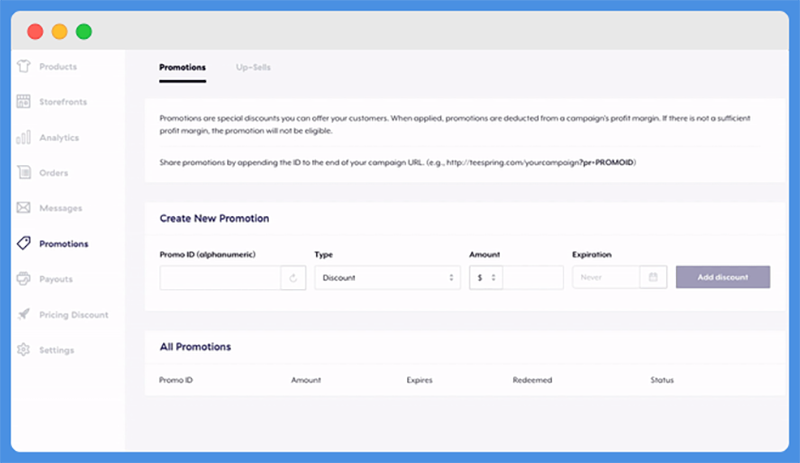Image resolution: width=800 pixels, height=463 pixels.
Task: Select Promotions in the sidebar
Action: click(x=64, y=243)
